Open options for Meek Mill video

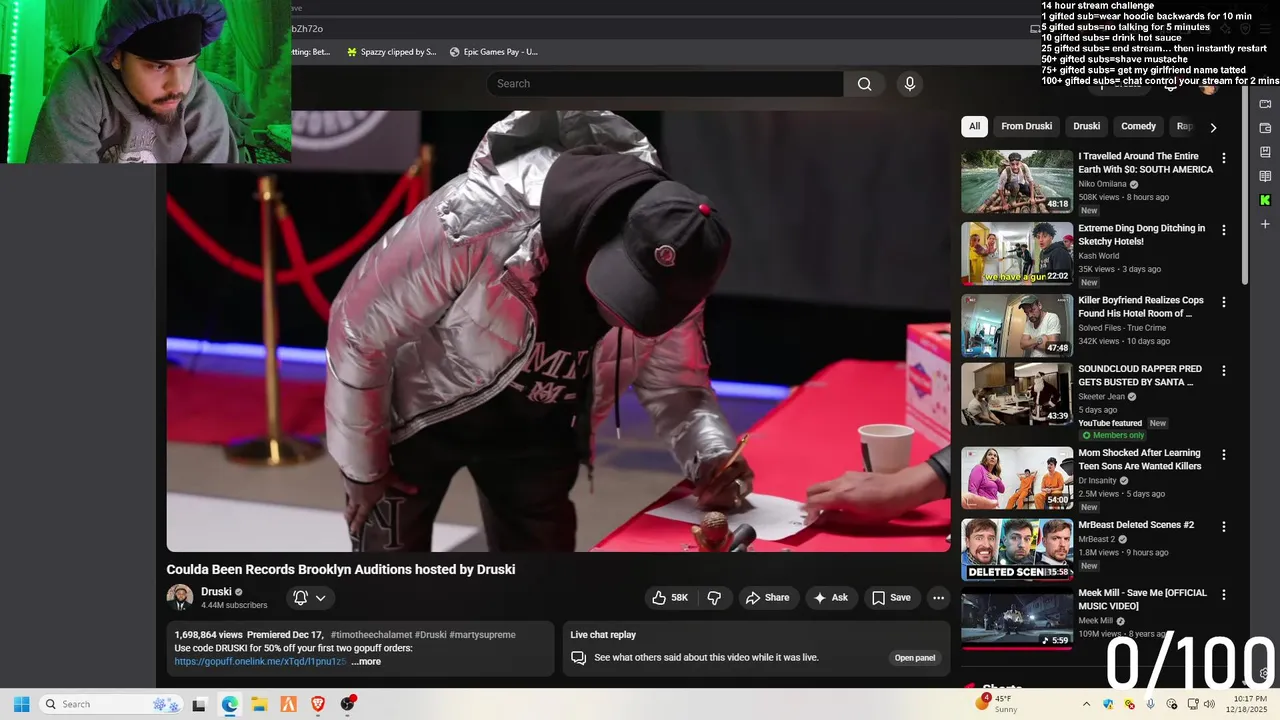[1223, 594]
